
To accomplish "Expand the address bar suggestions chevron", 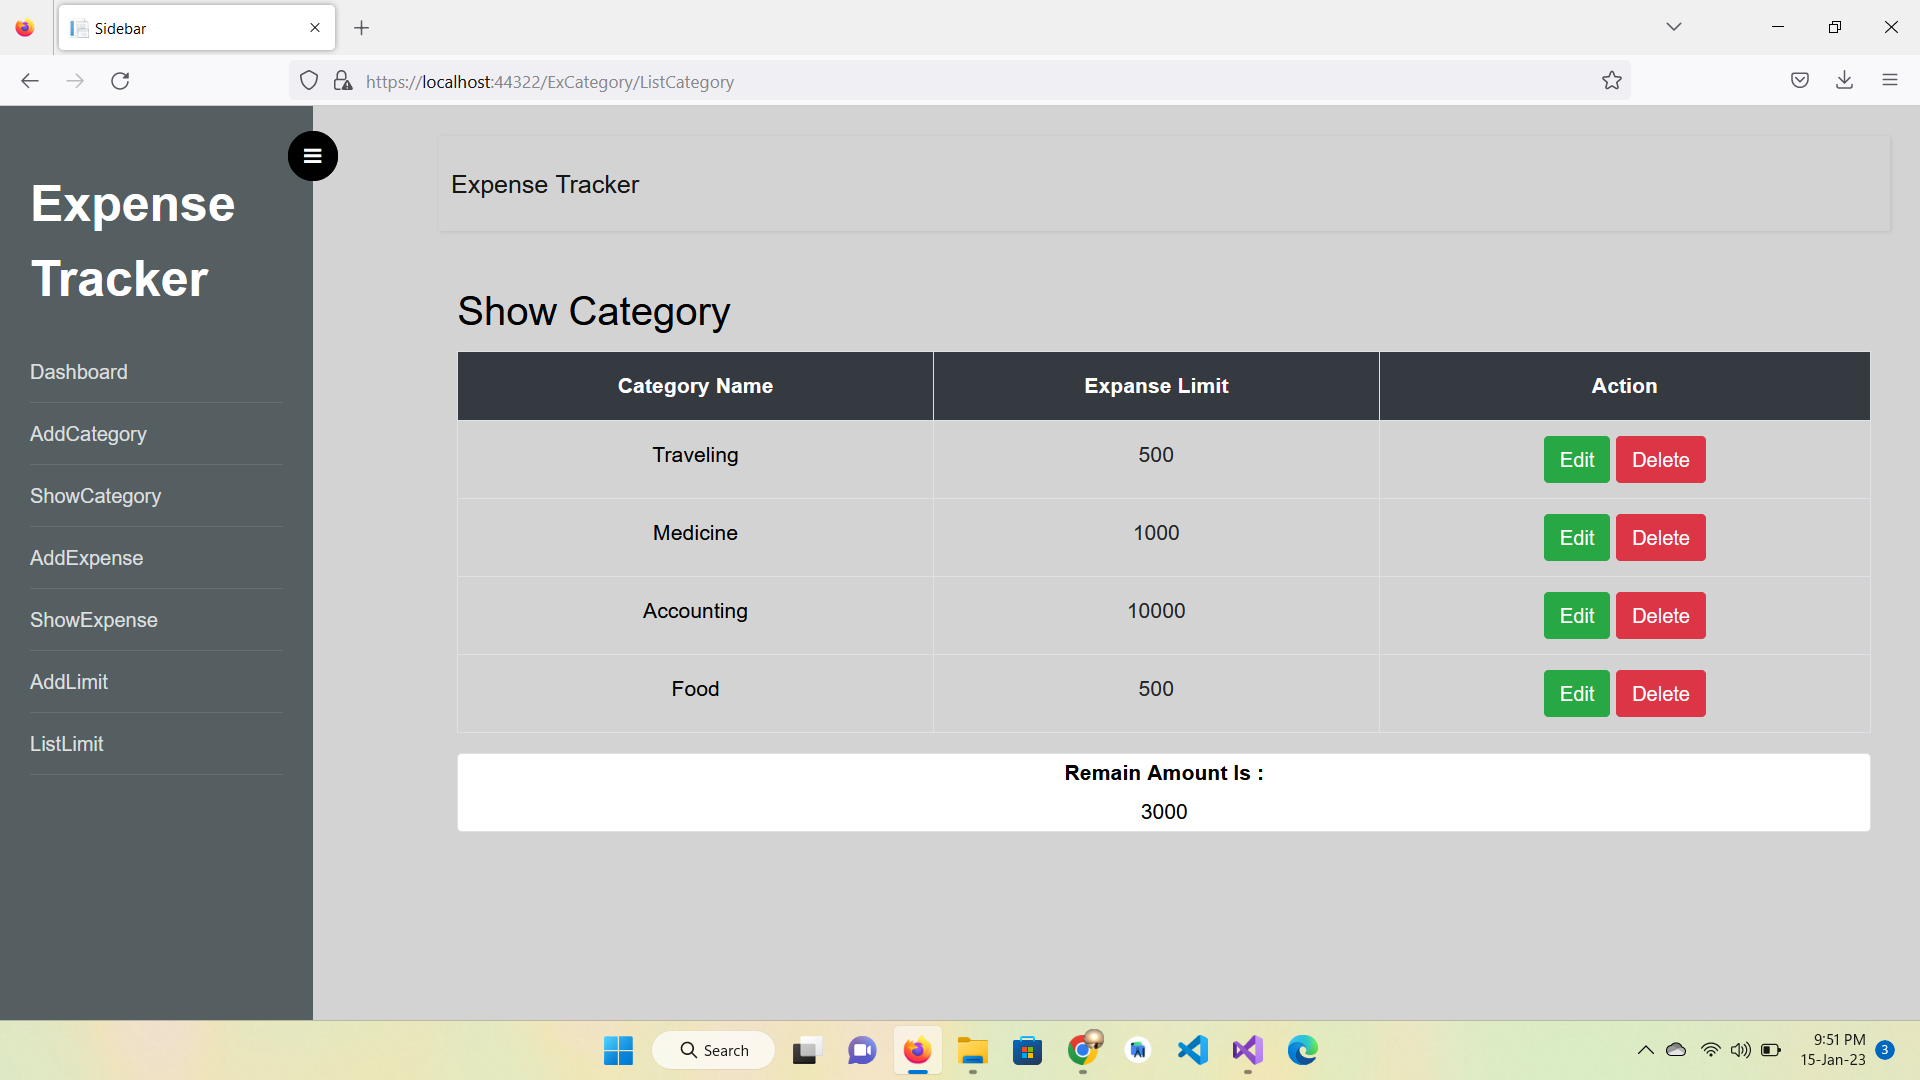I will (1674, 27).
